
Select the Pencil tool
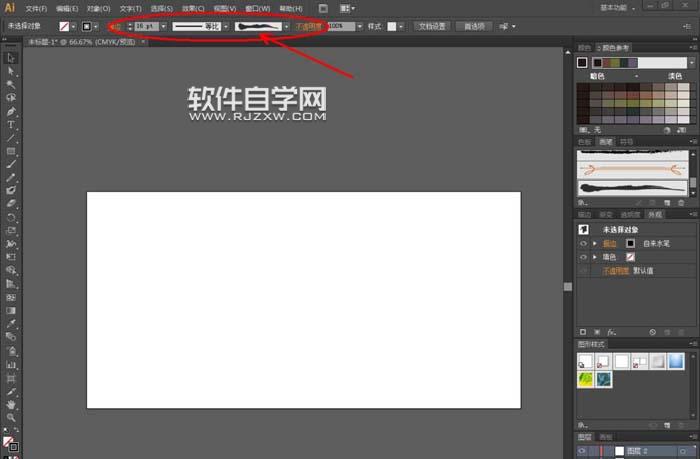pyautogui.click(x=11, y=177)
